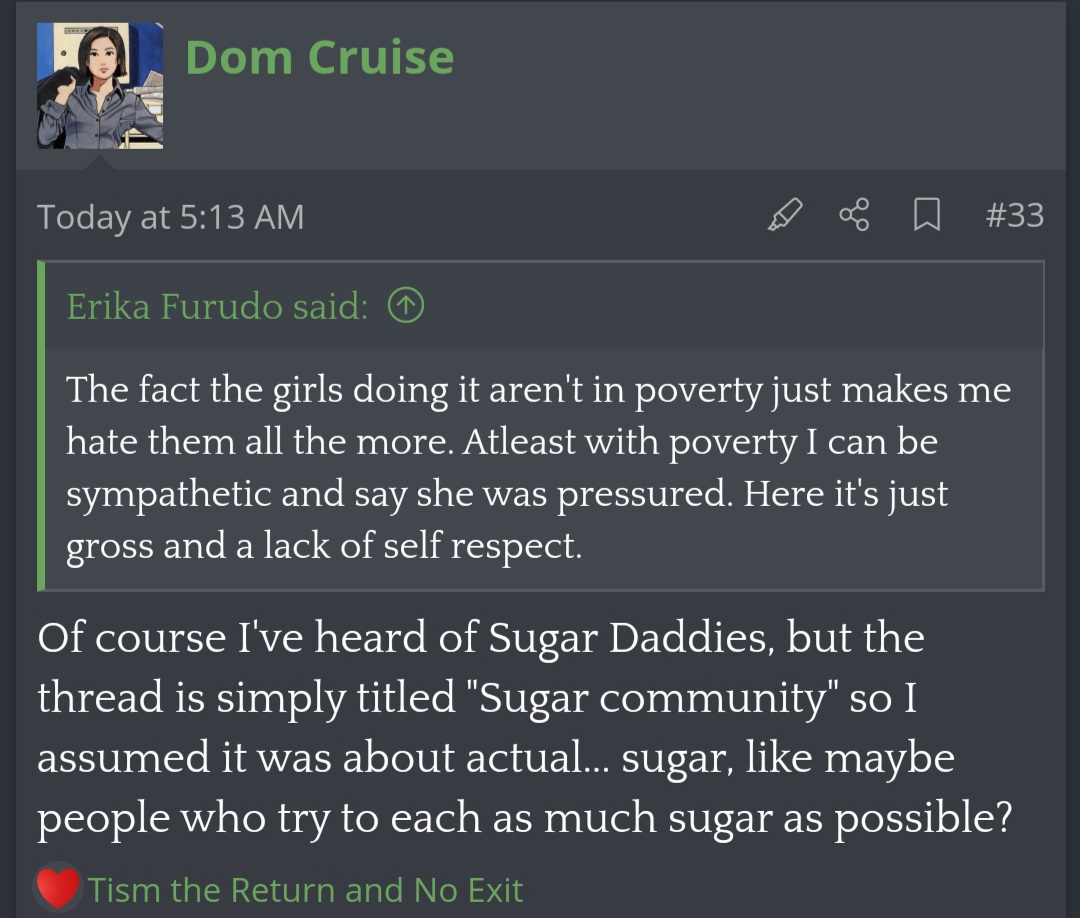Click the reply line starting "Of course I've heard"
Viewport: 1080px width, 918px height.
(480, 638)
